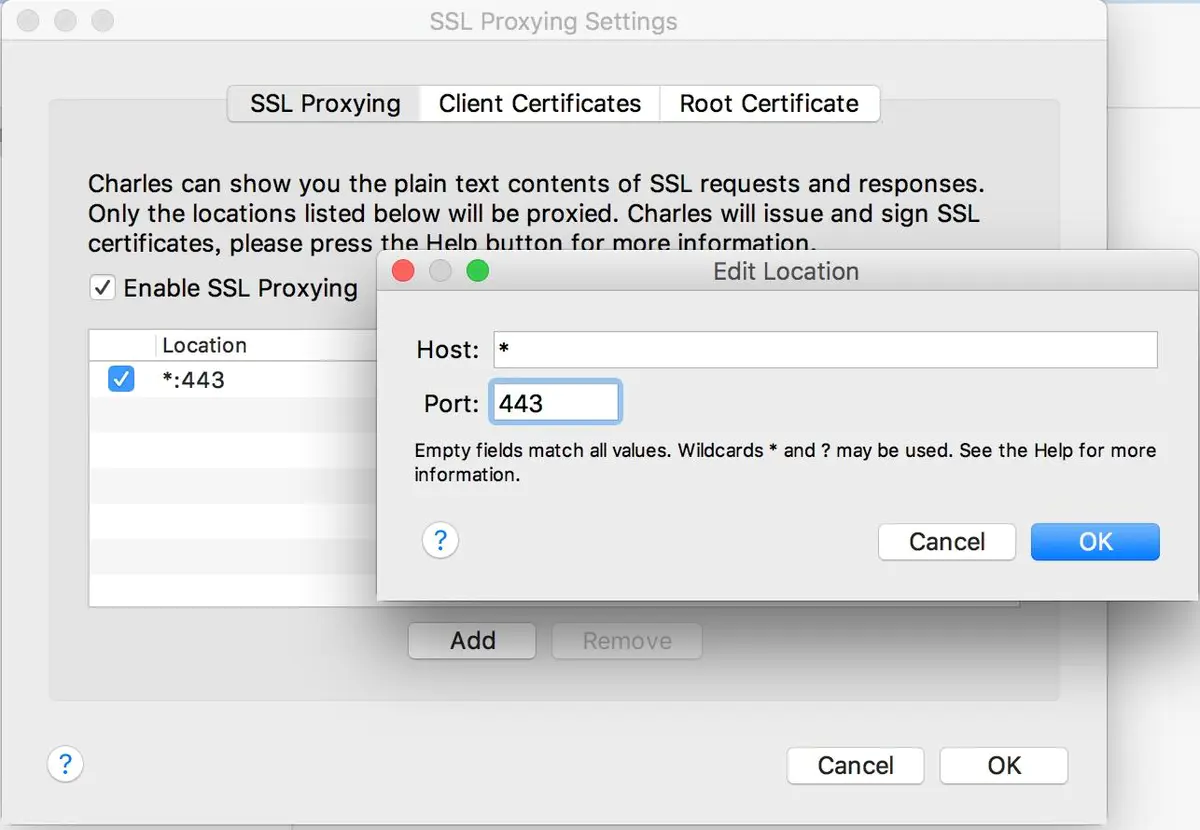The height and width of the screenshot is (830, 1200).
Task: Click Add button below location list
Action: (472, 641)
